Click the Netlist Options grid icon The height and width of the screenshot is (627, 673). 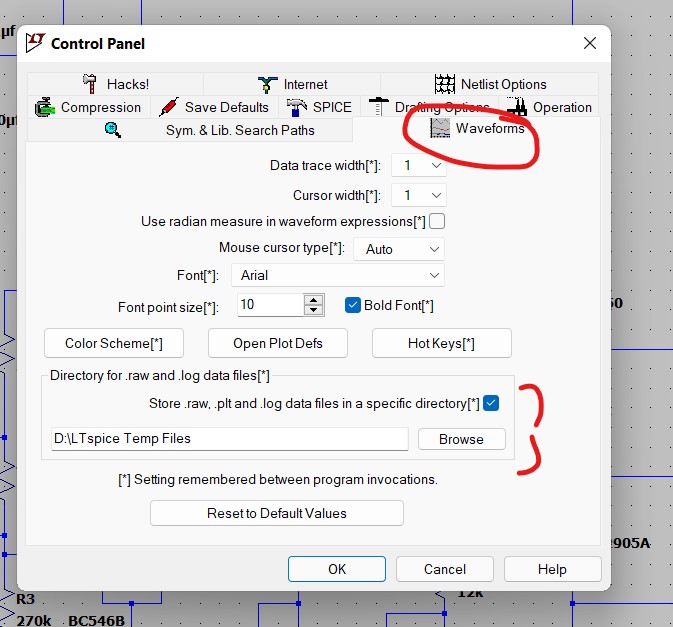pos(445,84)
